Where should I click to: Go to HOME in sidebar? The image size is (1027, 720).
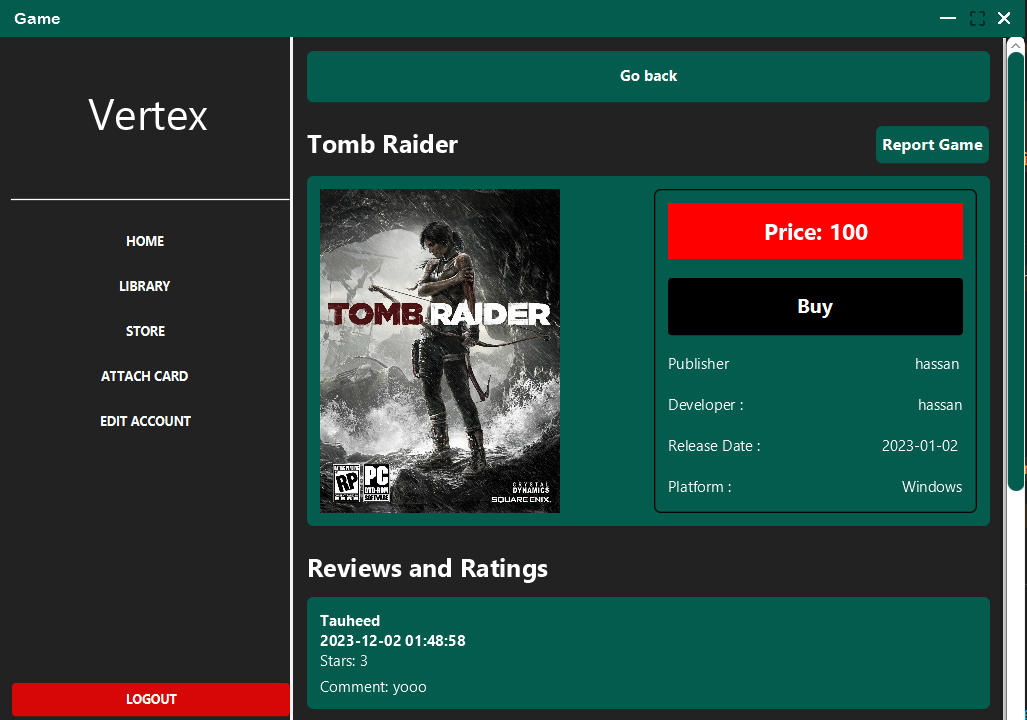145,241
